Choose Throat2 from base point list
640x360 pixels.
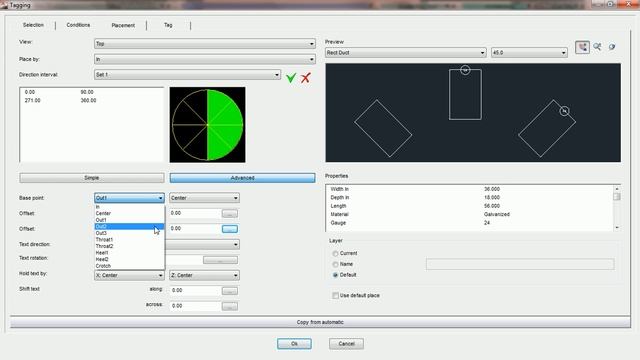pyautogui.click(x=129, y=246)
